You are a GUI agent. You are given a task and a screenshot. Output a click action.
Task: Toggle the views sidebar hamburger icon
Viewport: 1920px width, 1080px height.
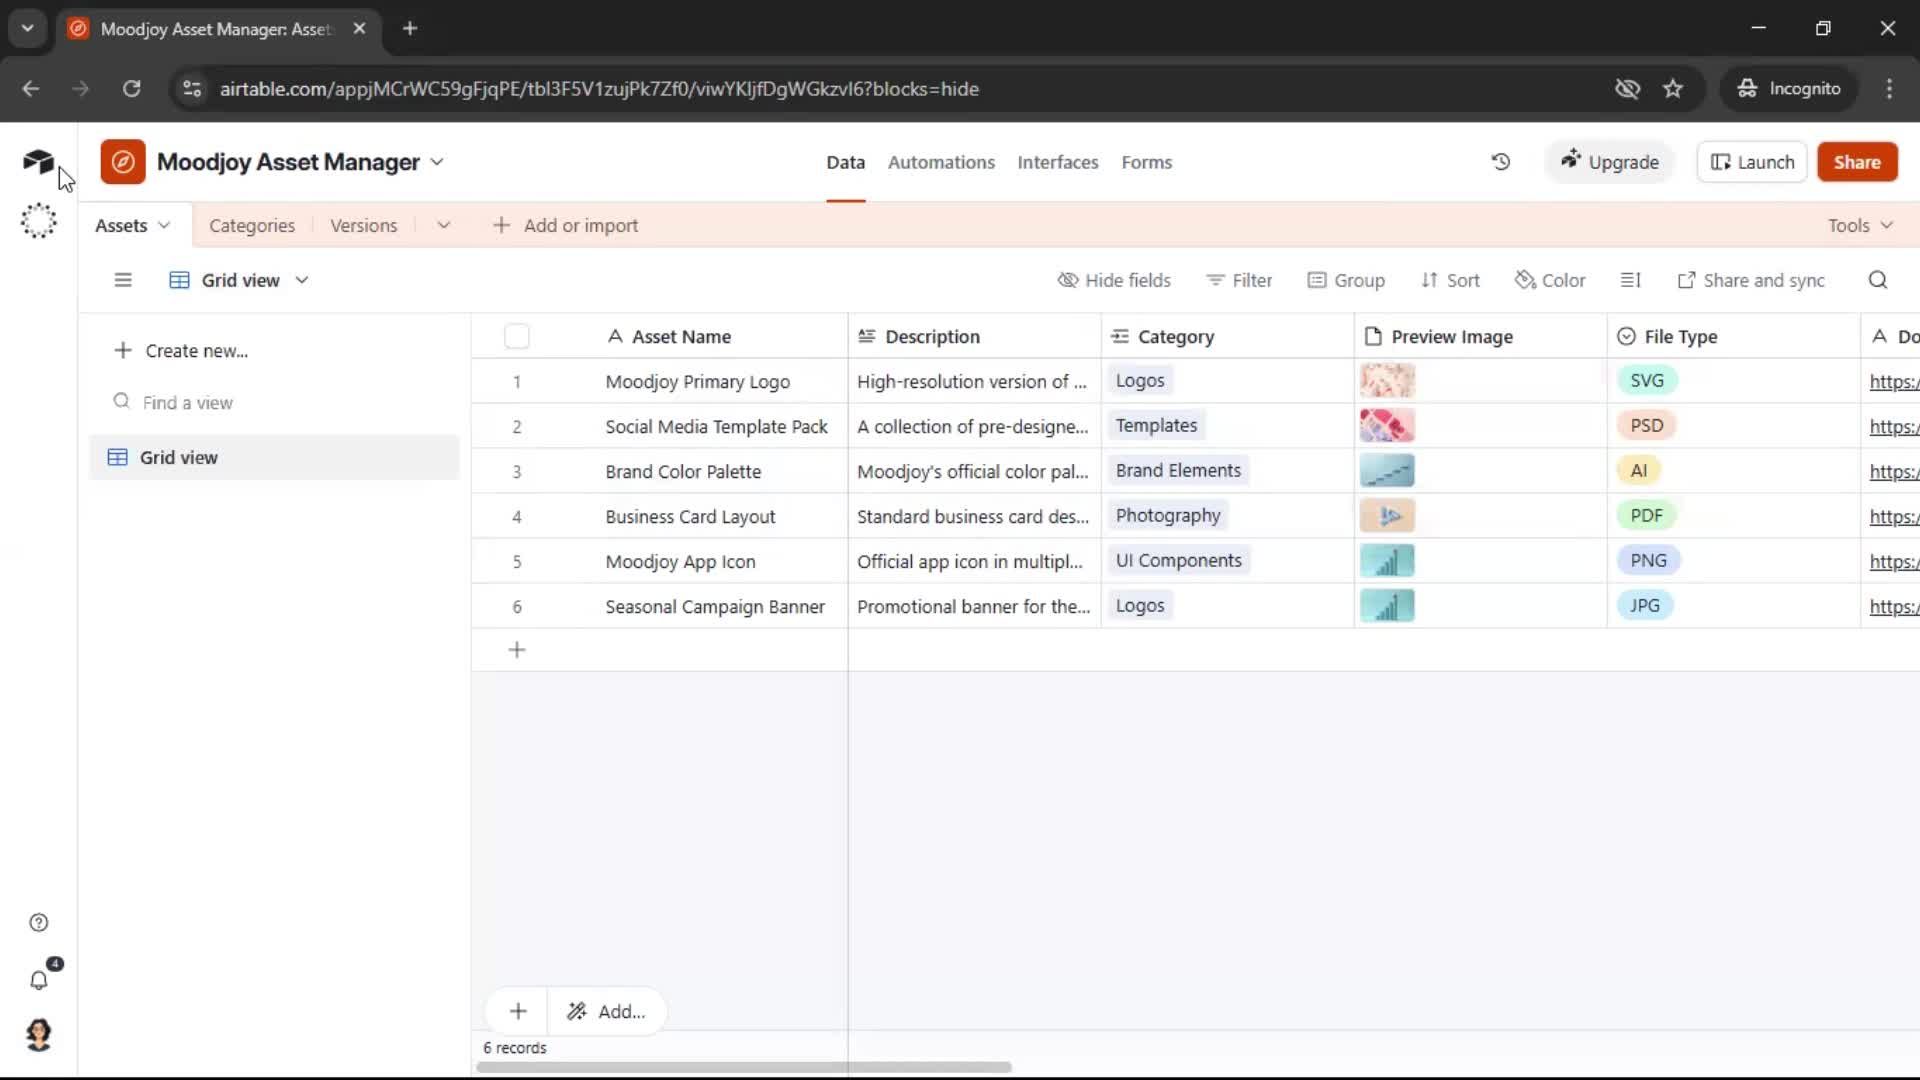click(123, 280)
